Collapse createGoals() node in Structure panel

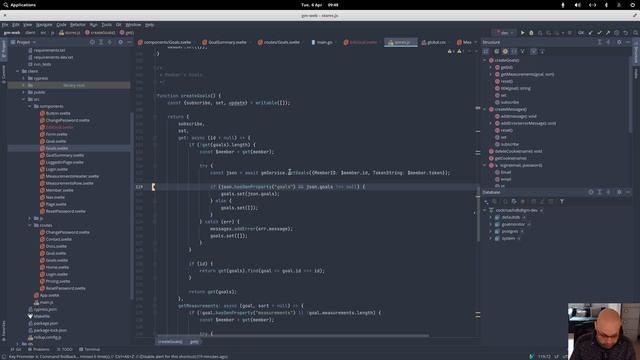(485, 60)
